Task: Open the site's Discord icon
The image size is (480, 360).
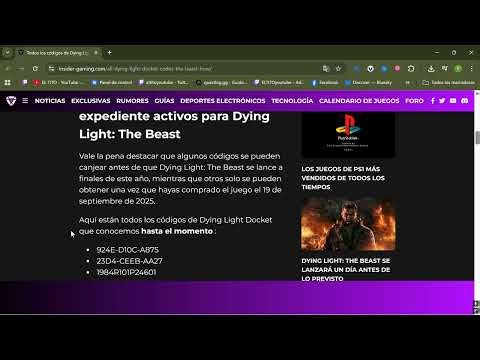Action: click(x=465, y=101)
